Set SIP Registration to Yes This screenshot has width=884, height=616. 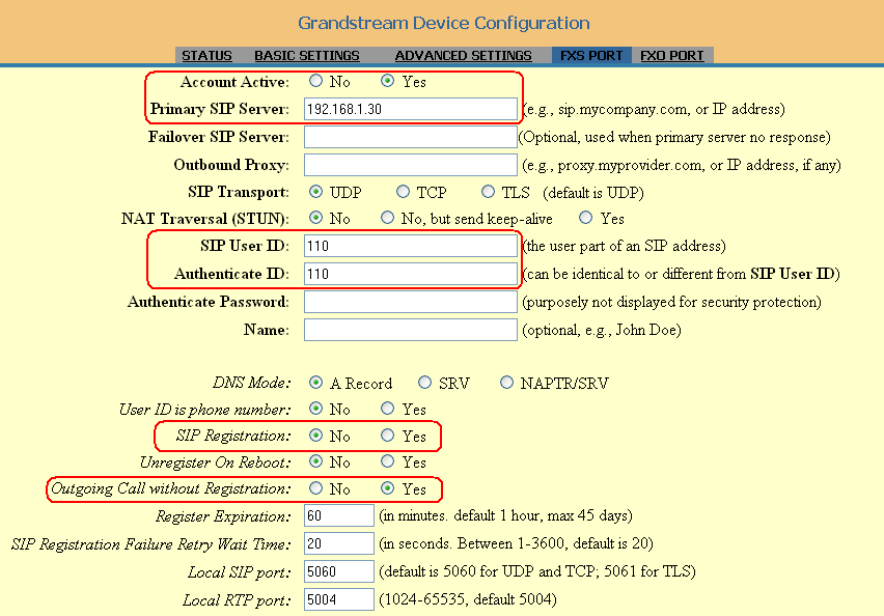pos(387,435)
